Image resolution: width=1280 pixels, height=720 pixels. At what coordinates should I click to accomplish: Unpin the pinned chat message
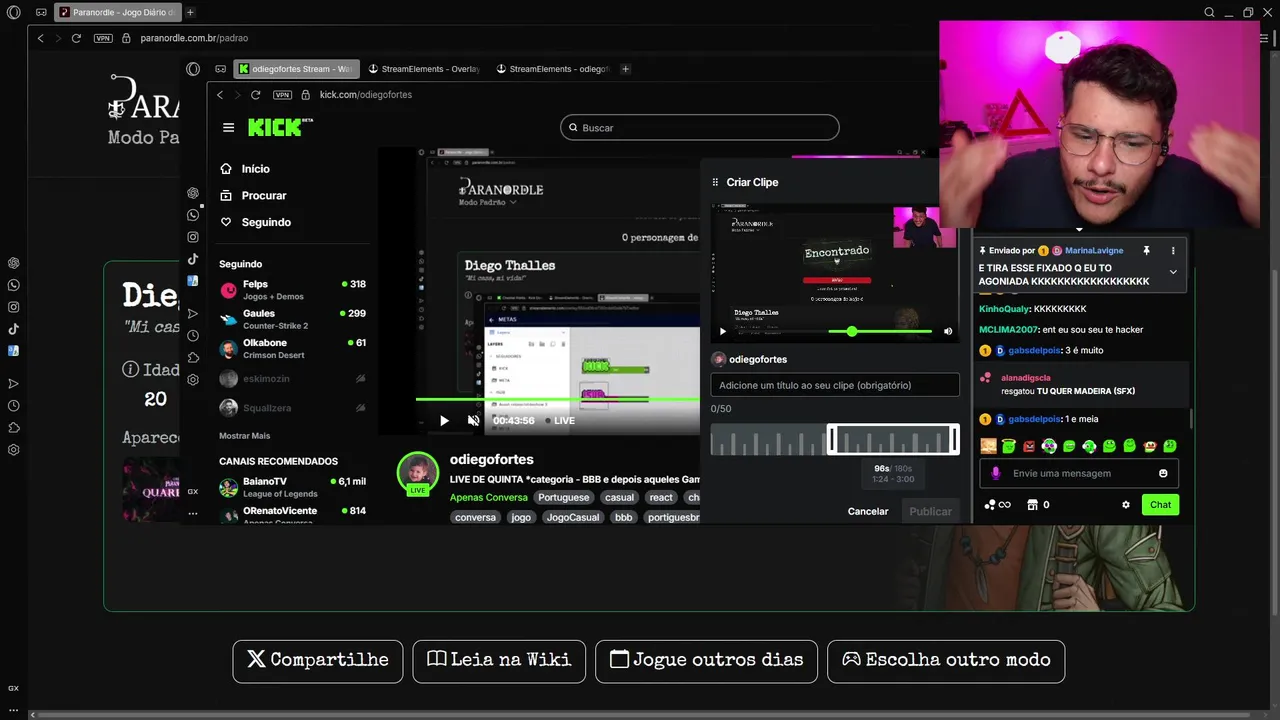(1146, 251)
